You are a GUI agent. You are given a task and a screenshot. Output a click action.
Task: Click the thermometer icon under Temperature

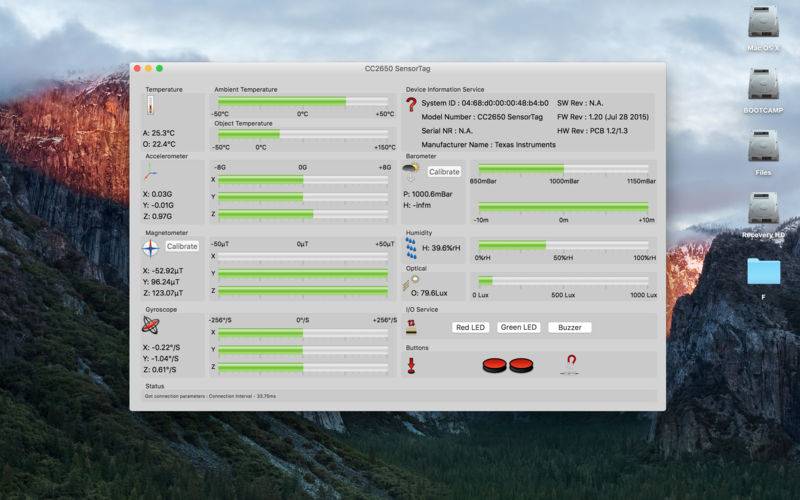(x=150, y=106)
